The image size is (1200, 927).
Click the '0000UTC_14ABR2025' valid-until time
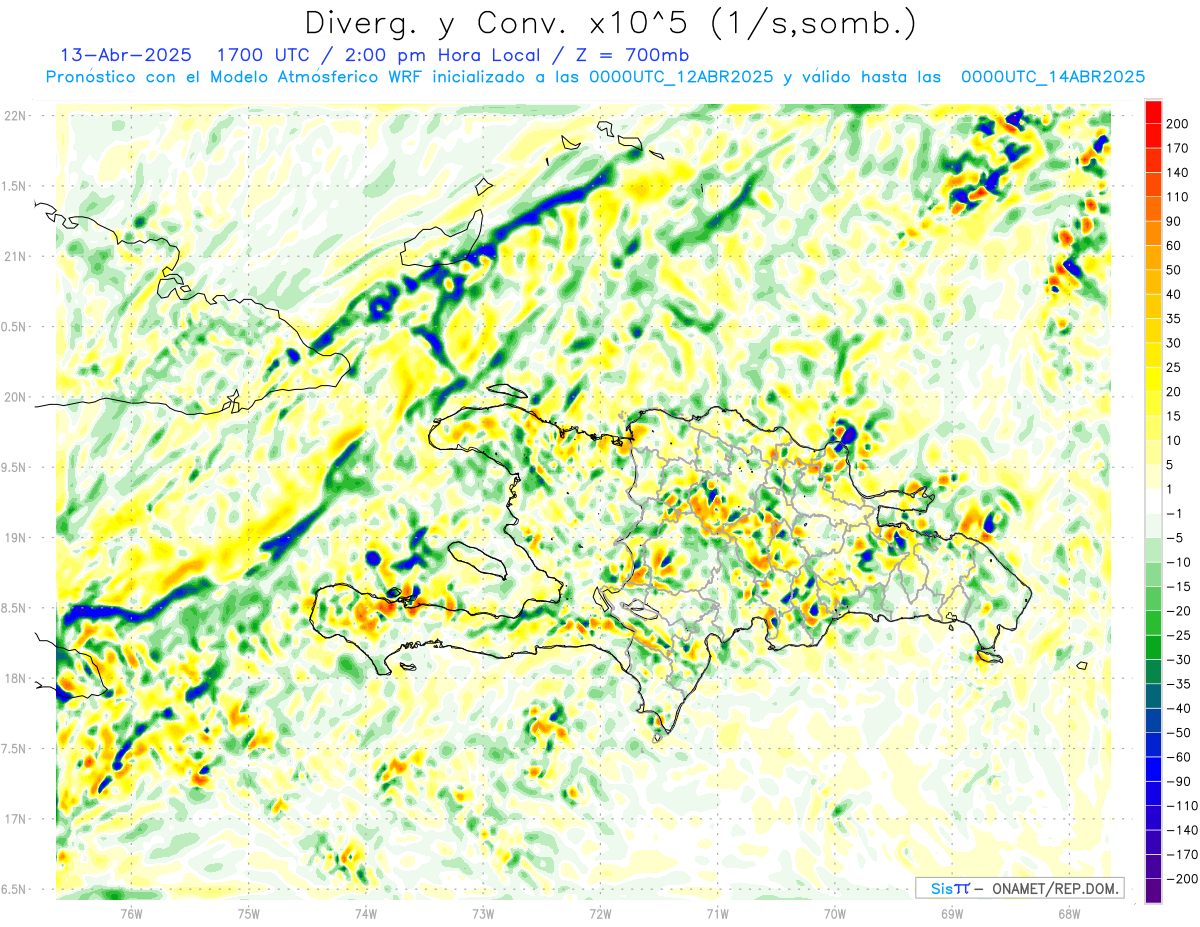pos(1052,76)
